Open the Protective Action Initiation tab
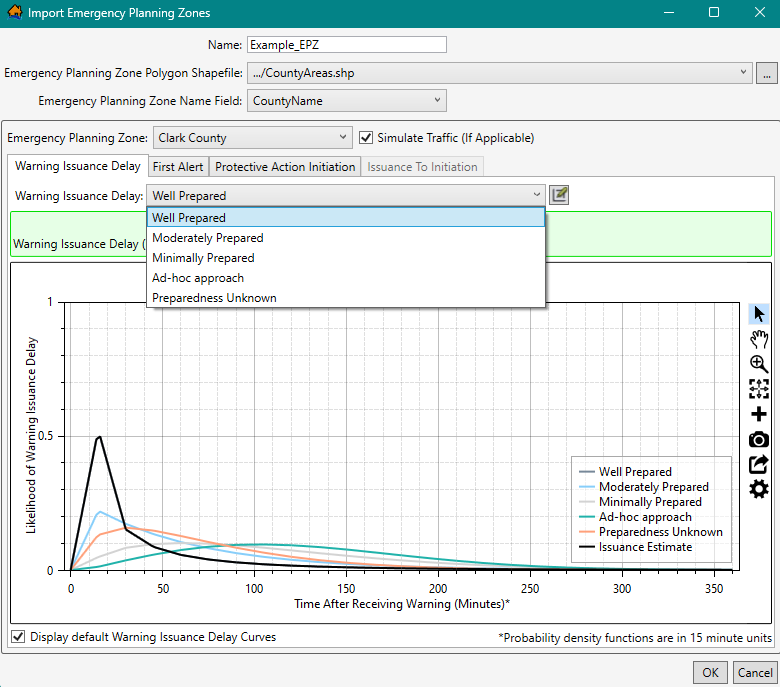The width and height of the screenshot is (780, 687). (x=285, y=167)
